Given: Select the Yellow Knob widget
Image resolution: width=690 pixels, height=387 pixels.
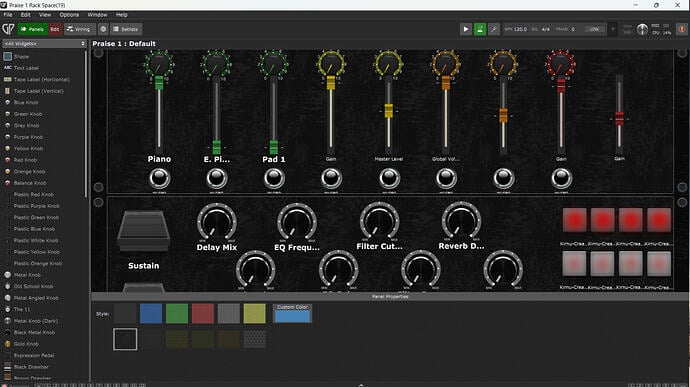Looking at the screenshot, I should pos(28,148).
